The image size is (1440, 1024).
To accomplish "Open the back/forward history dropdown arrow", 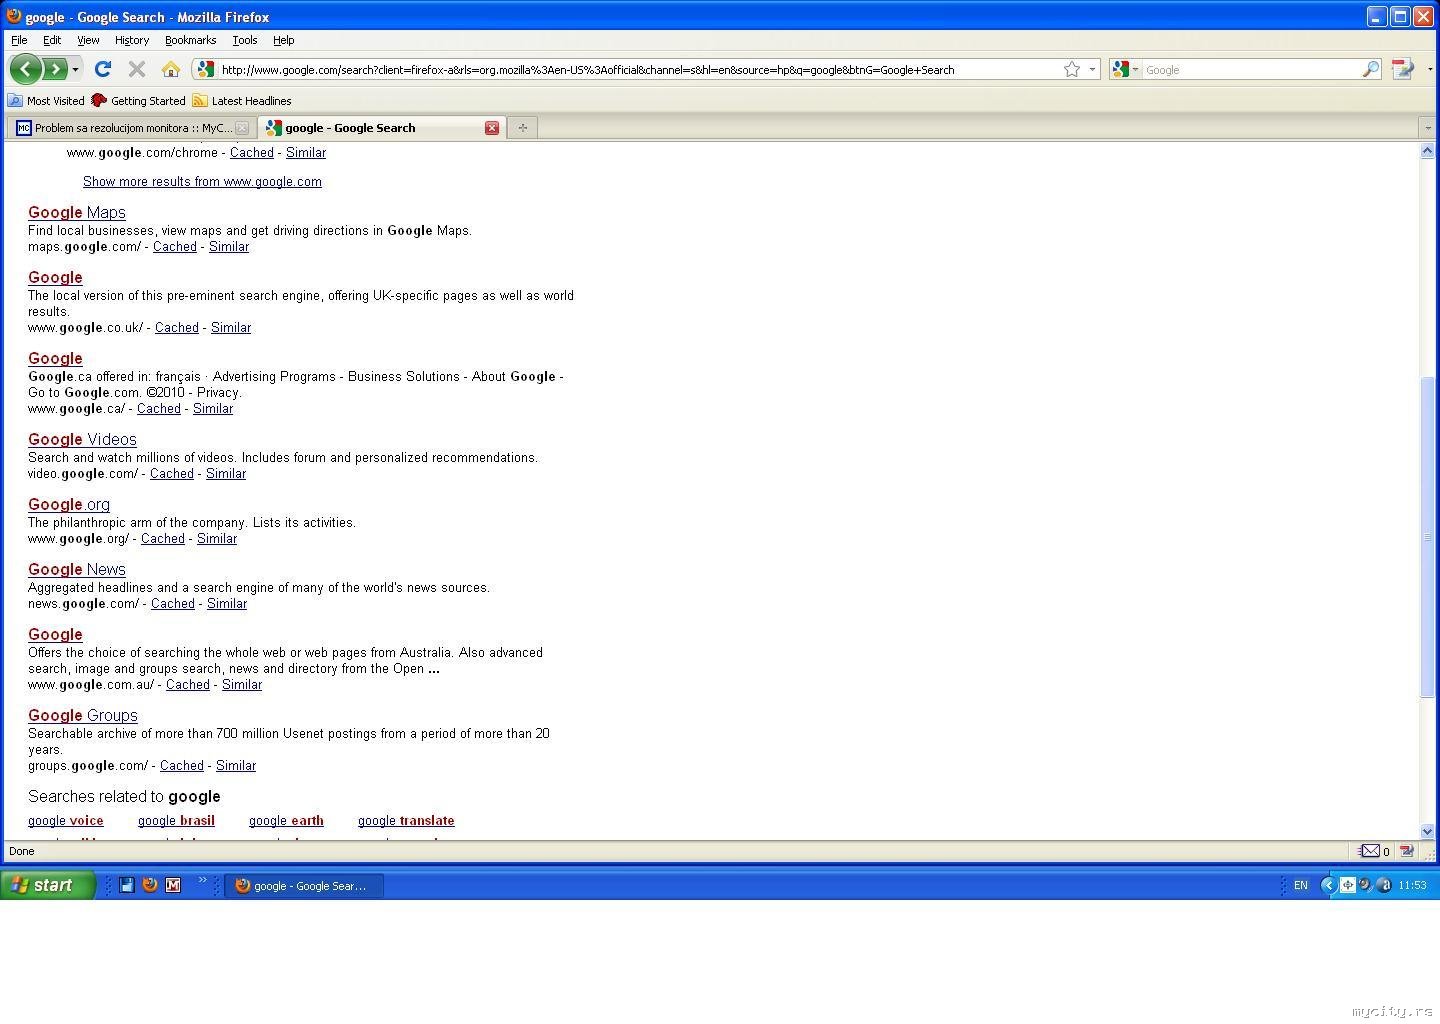I will pyautogui.click(x=75, y=69).
